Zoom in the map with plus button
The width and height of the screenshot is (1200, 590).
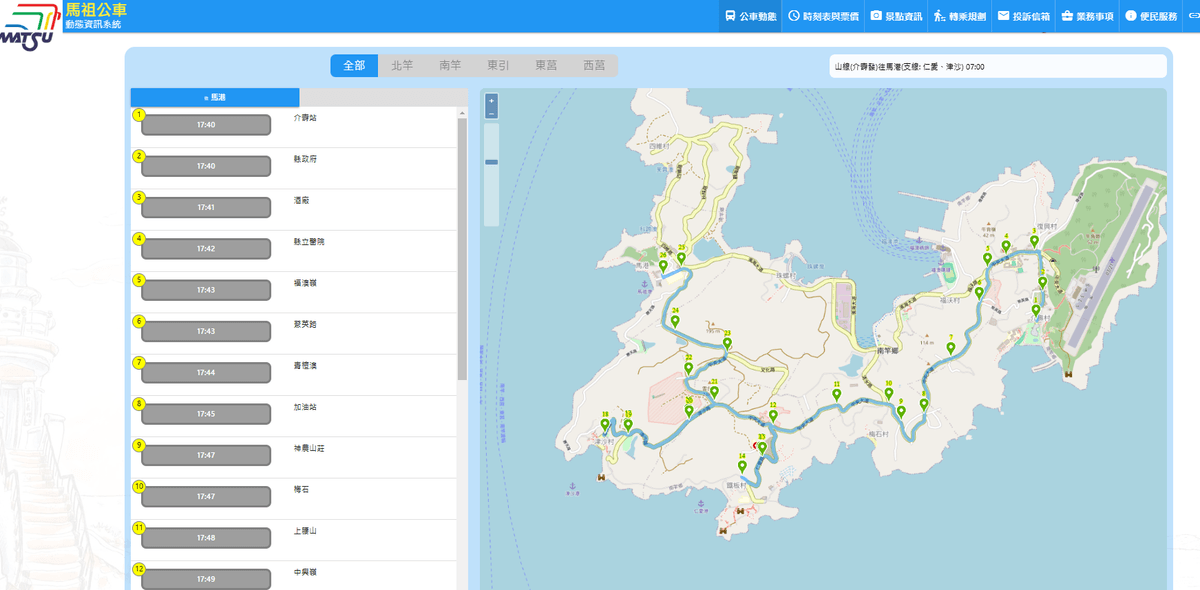coord(491,101)
